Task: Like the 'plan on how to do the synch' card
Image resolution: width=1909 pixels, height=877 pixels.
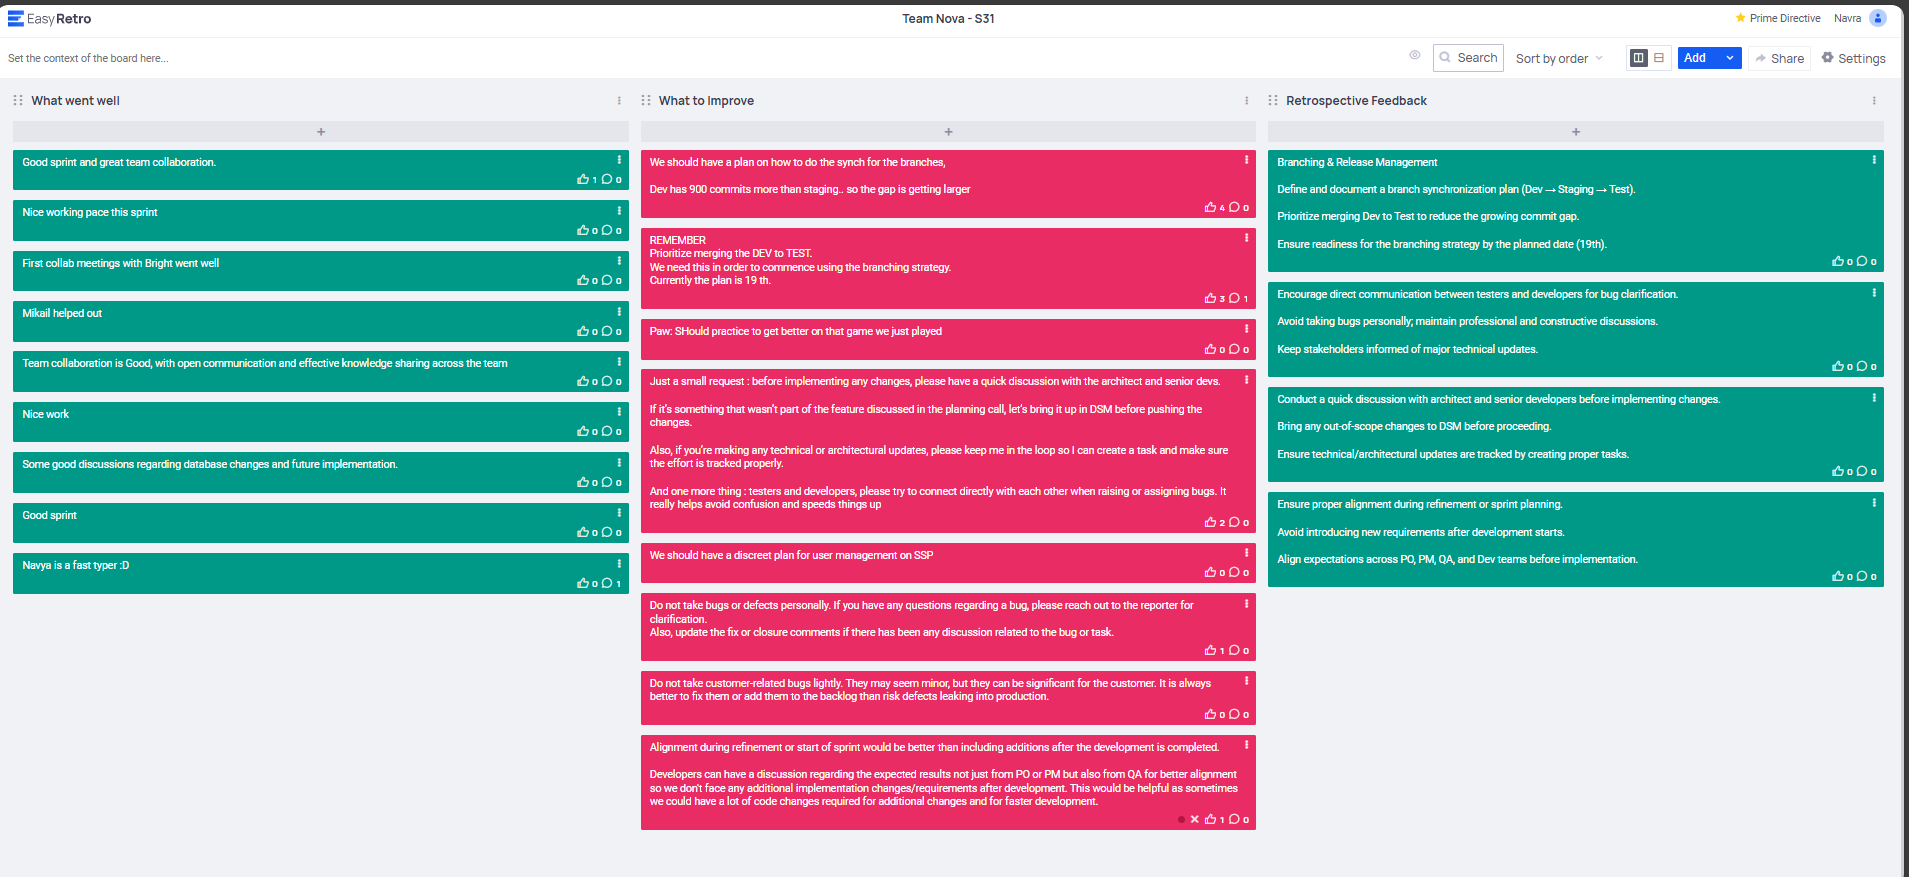Action: point(1210,207)
